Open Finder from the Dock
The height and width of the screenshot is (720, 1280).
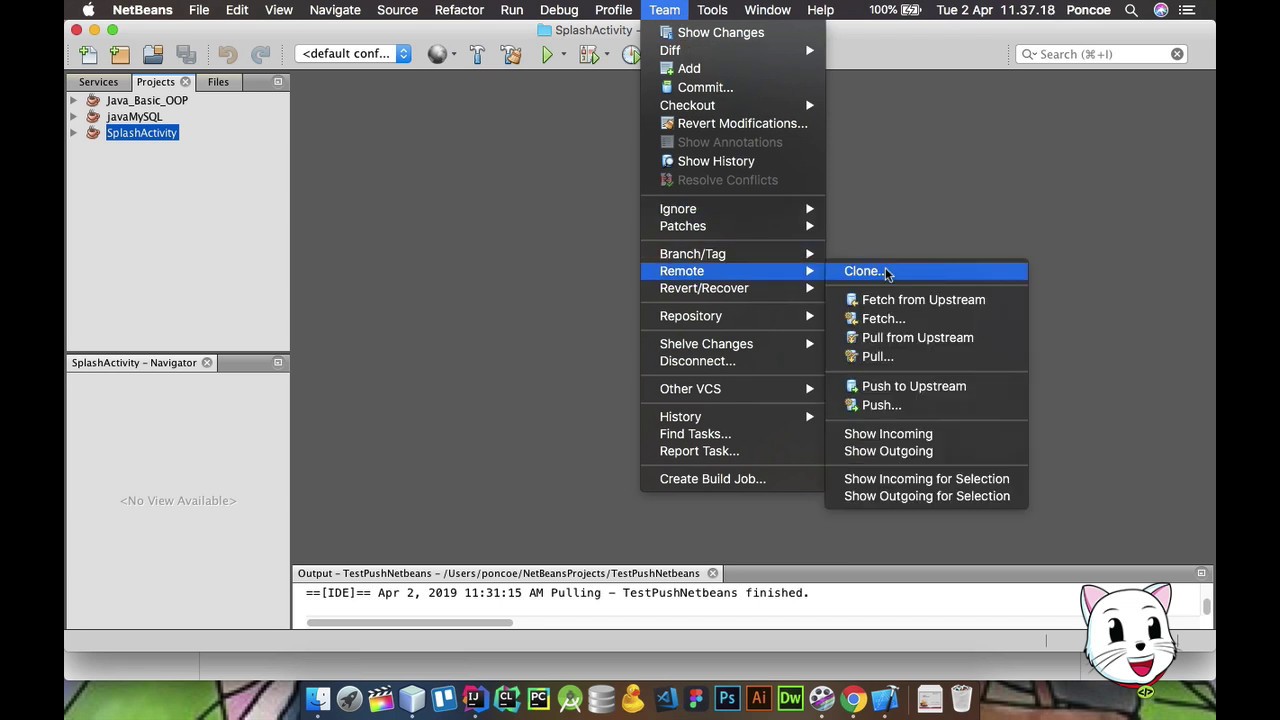[318, 698]
